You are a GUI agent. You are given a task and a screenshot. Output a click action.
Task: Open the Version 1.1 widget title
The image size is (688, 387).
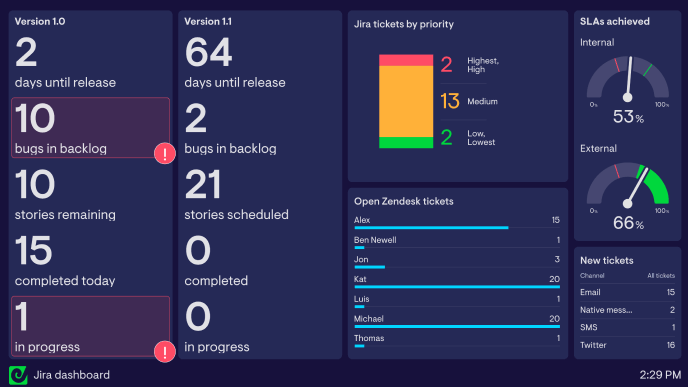click(208, 22)
